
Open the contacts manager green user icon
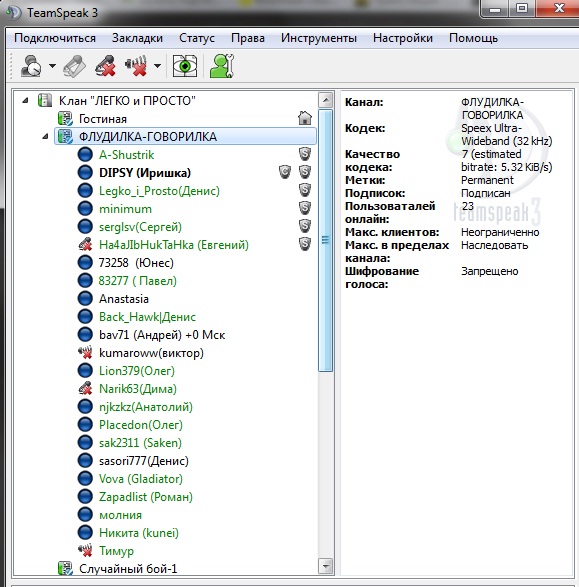[x=222, y=66]
